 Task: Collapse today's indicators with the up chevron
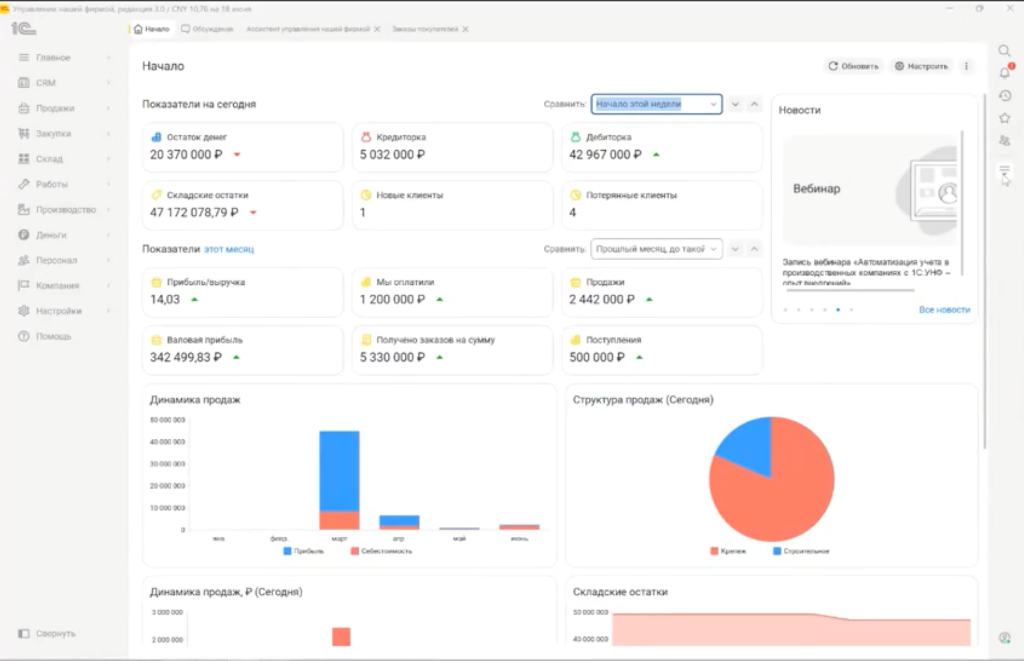point(754,104)
